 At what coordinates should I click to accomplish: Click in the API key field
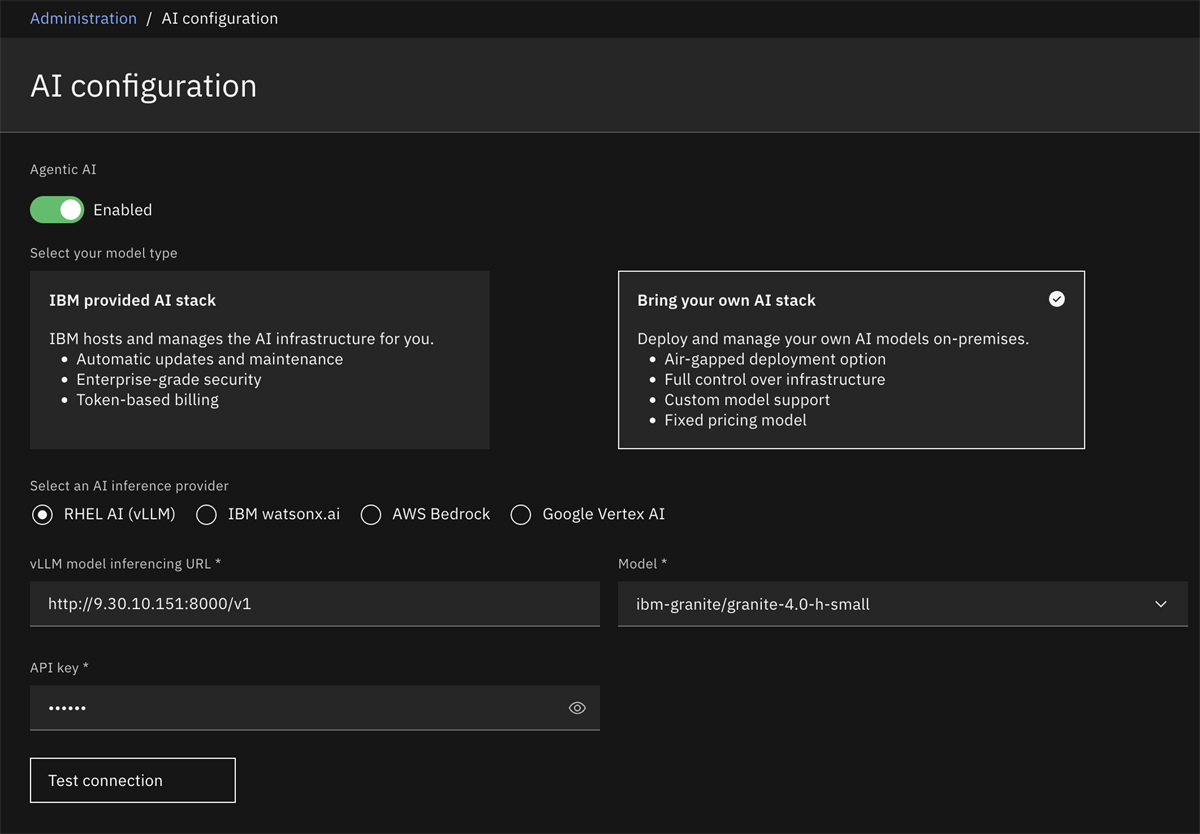[315, 708]
